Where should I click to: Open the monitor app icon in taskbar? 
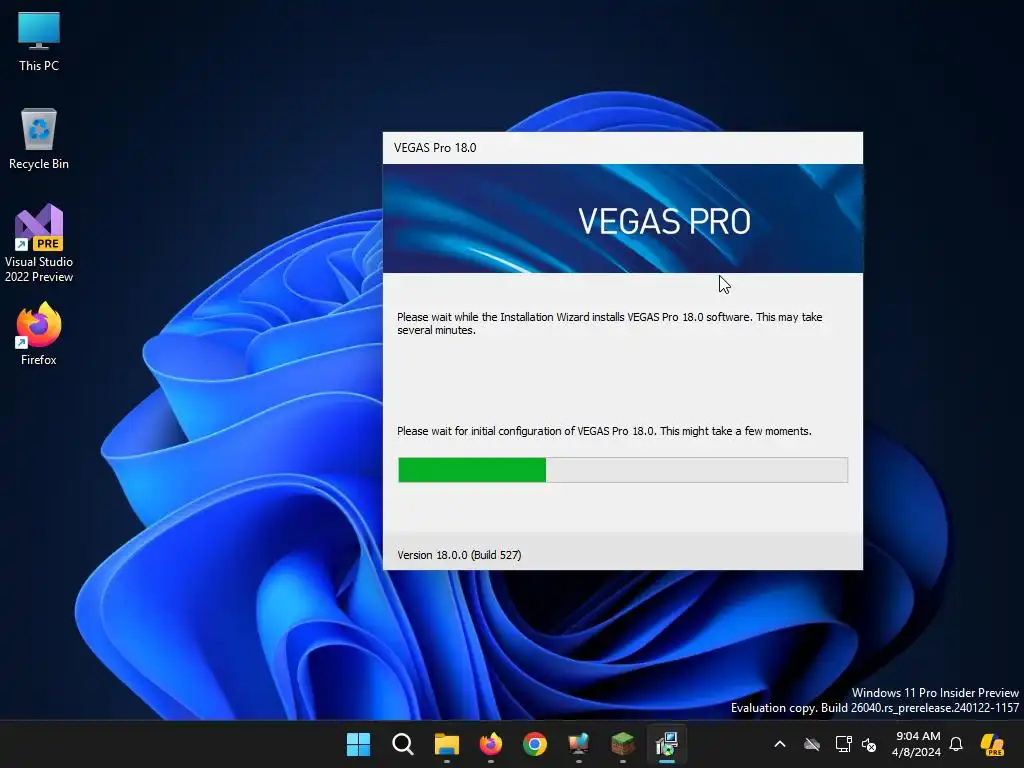tap(579, 744)
